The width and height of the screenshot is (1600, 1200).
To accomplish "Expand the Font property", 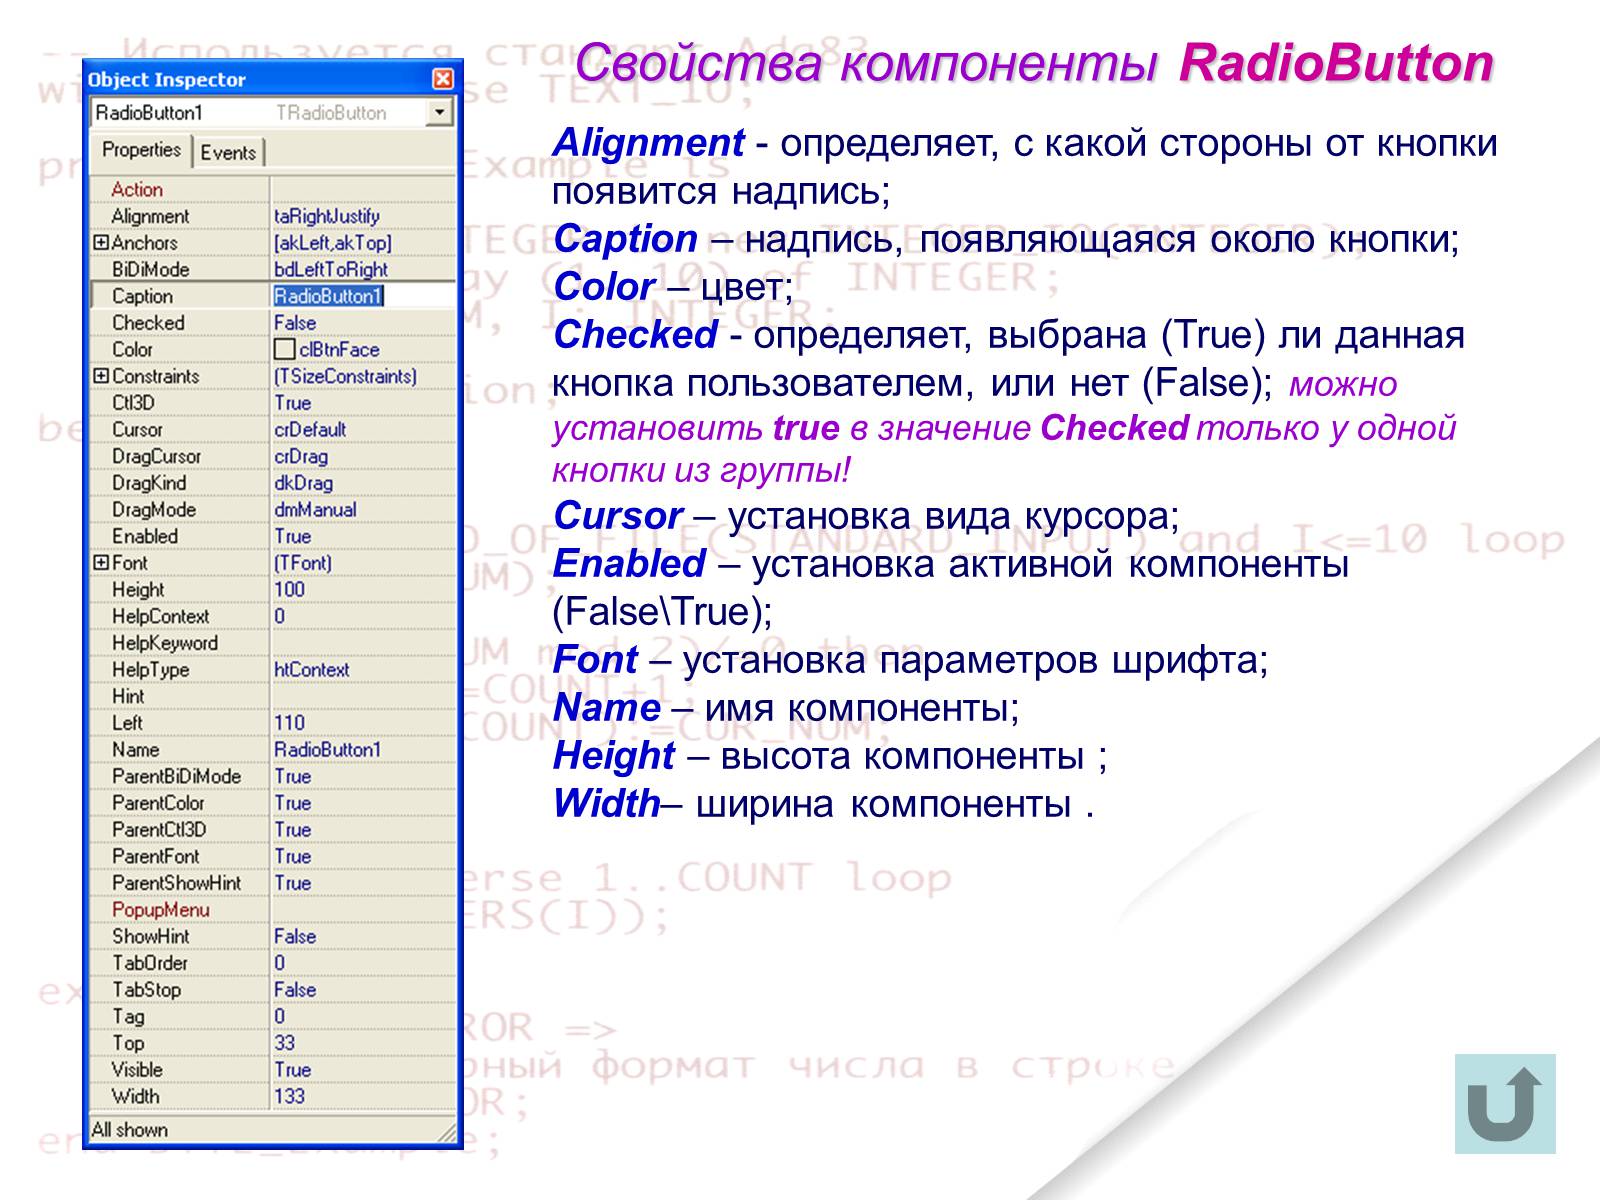I will coord(100,563).
